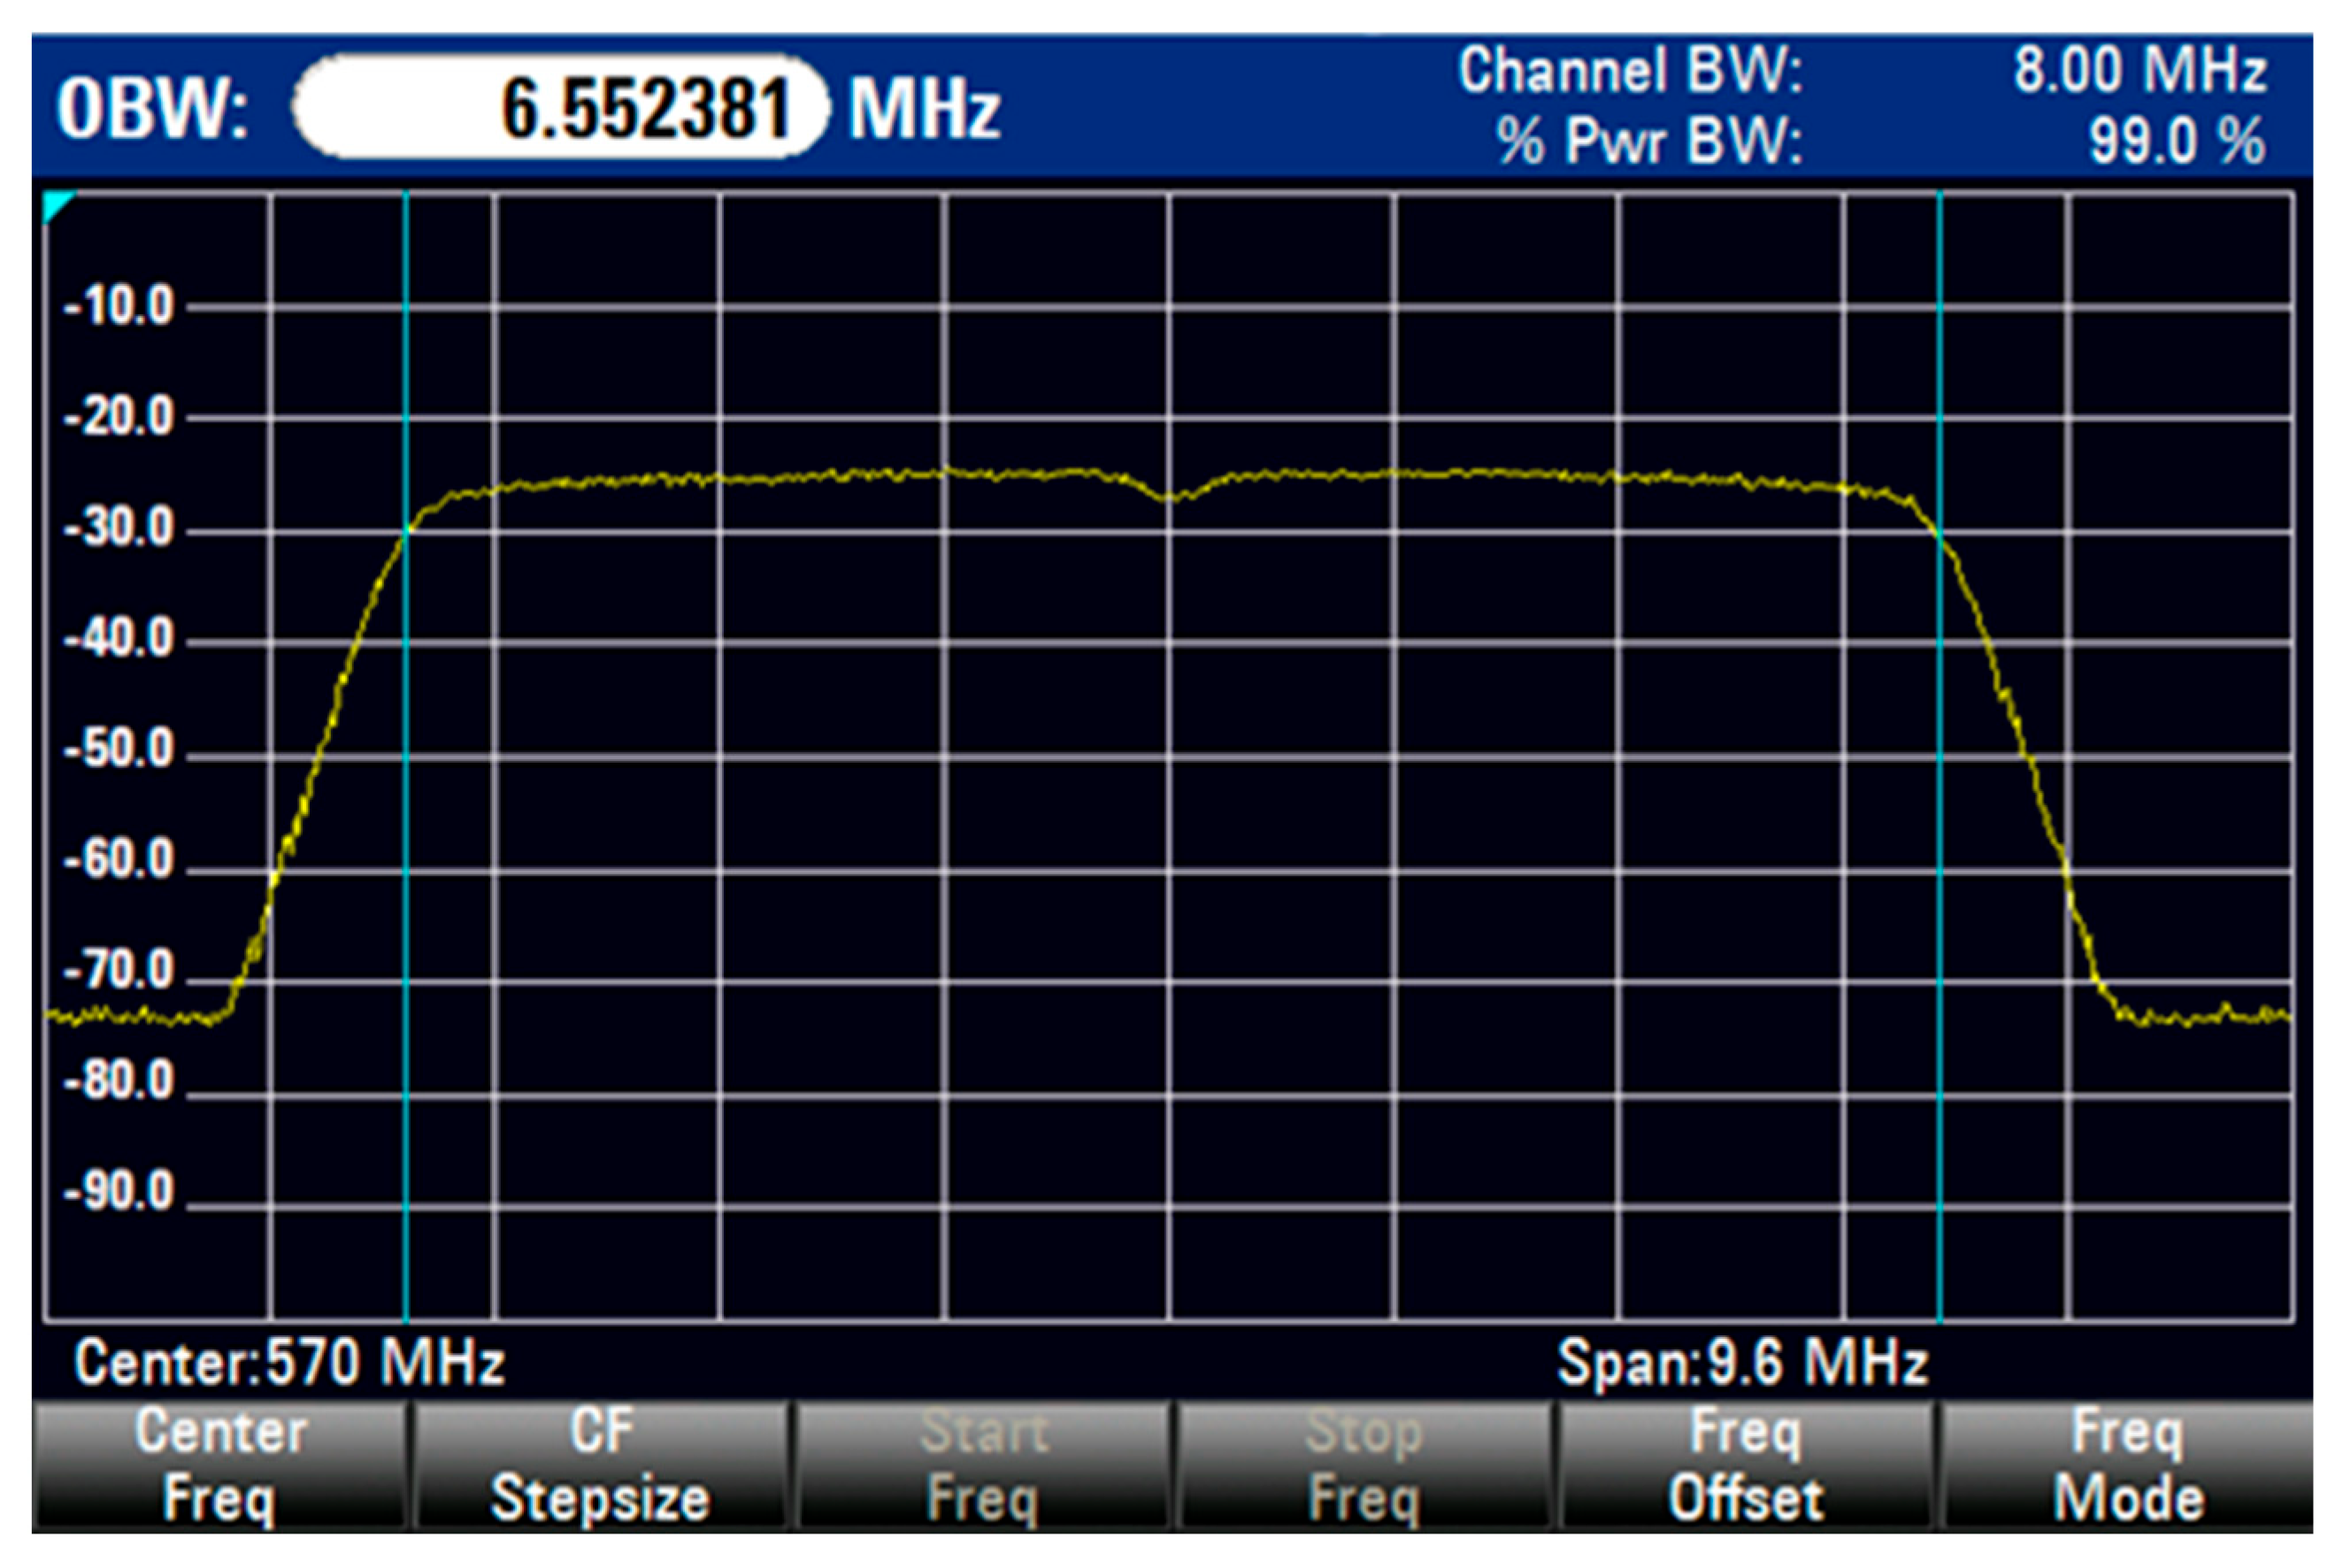Click the % Pwr BW 99.0 % value
Screen dimensions: 2343x1568
(x=2176, y=141)
